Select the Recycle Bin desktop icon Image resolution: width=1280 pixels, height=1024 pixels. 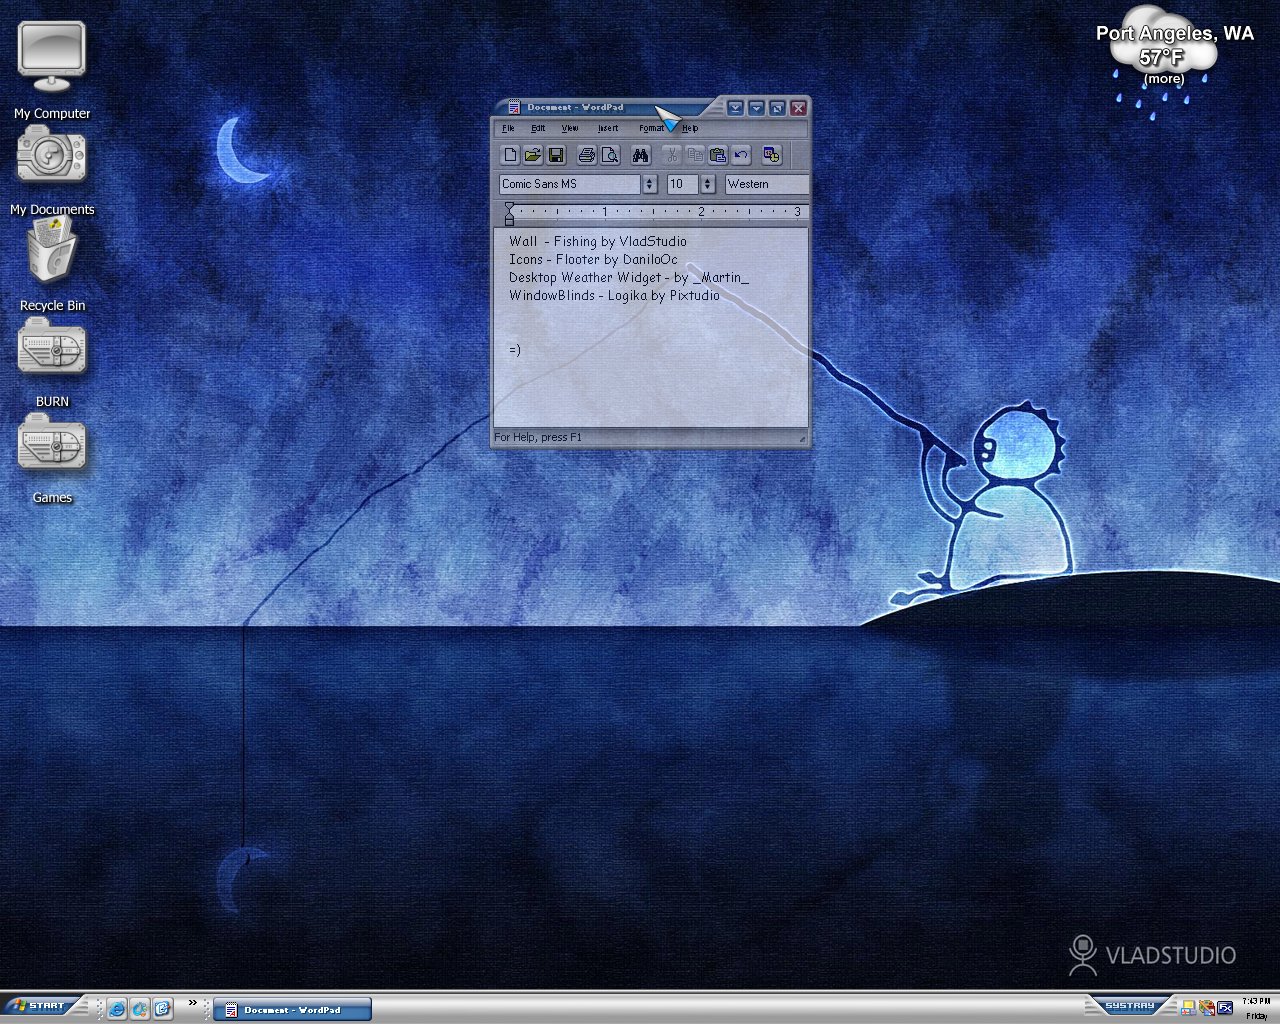(52, 264)
